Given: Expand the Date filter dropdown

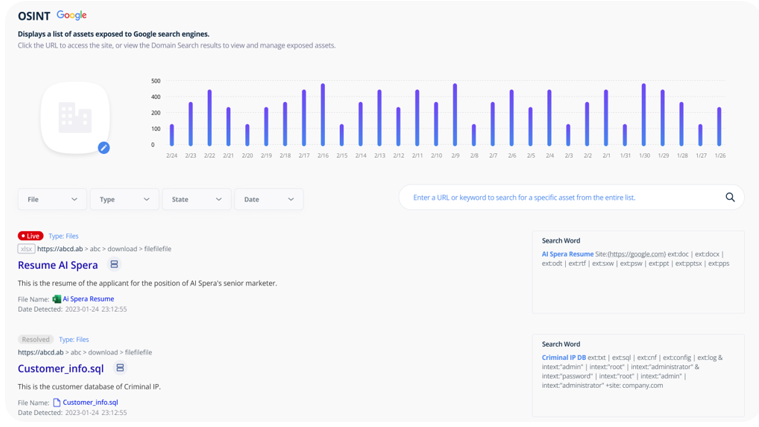Looking at the screenshot, I should (268, 199).
